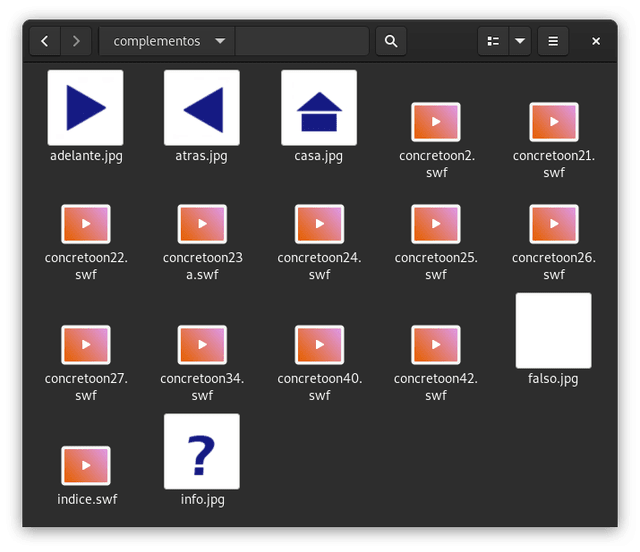Select the info.jpg question mark thumbnail
Viewport: 640px width, 552px height.
[x=202, y=451]
